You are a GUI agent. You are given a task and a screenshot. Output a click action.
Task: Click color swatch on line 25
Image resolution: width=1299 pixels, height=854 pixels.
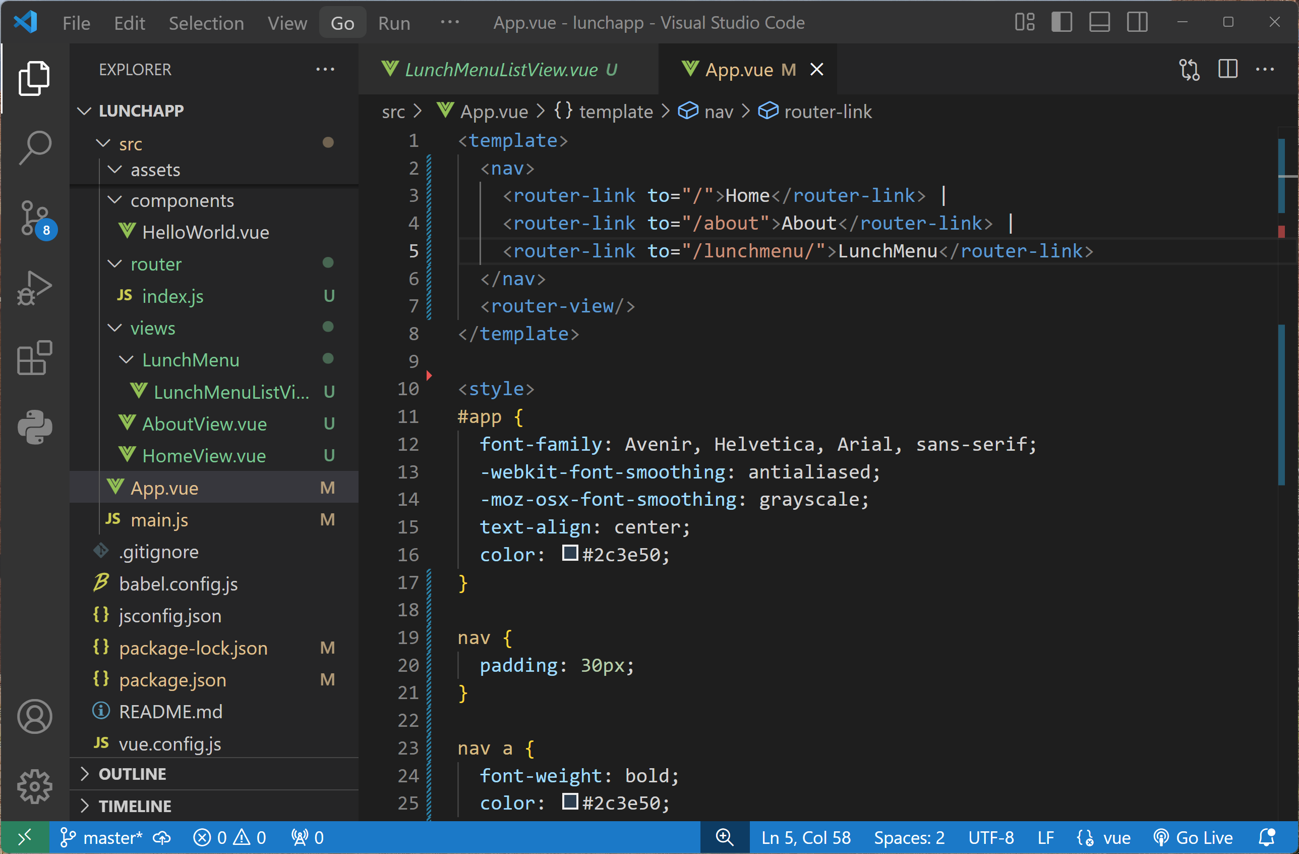(570, 802)
